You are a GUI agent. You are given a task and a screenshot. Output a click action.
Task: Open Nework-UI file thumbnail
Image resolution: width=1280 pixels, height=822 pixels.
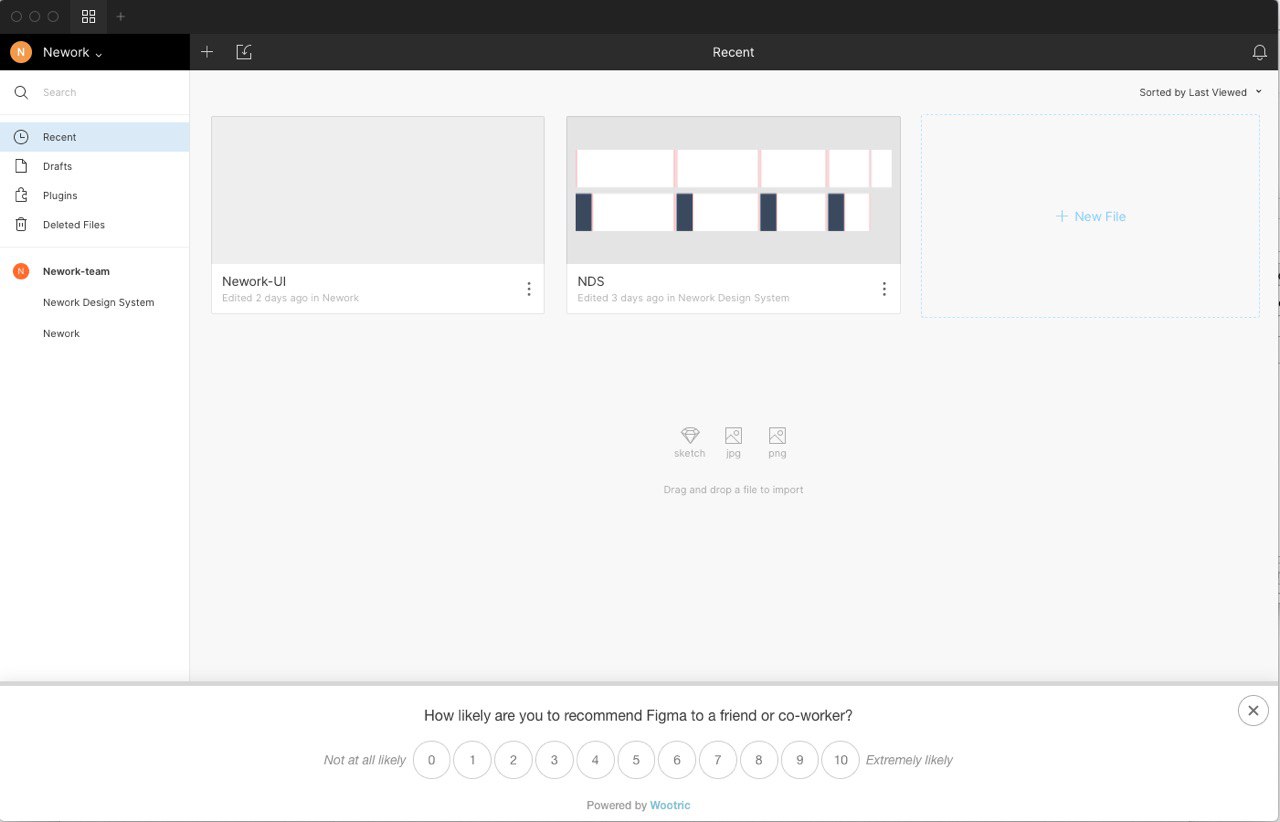coord(378,190)
